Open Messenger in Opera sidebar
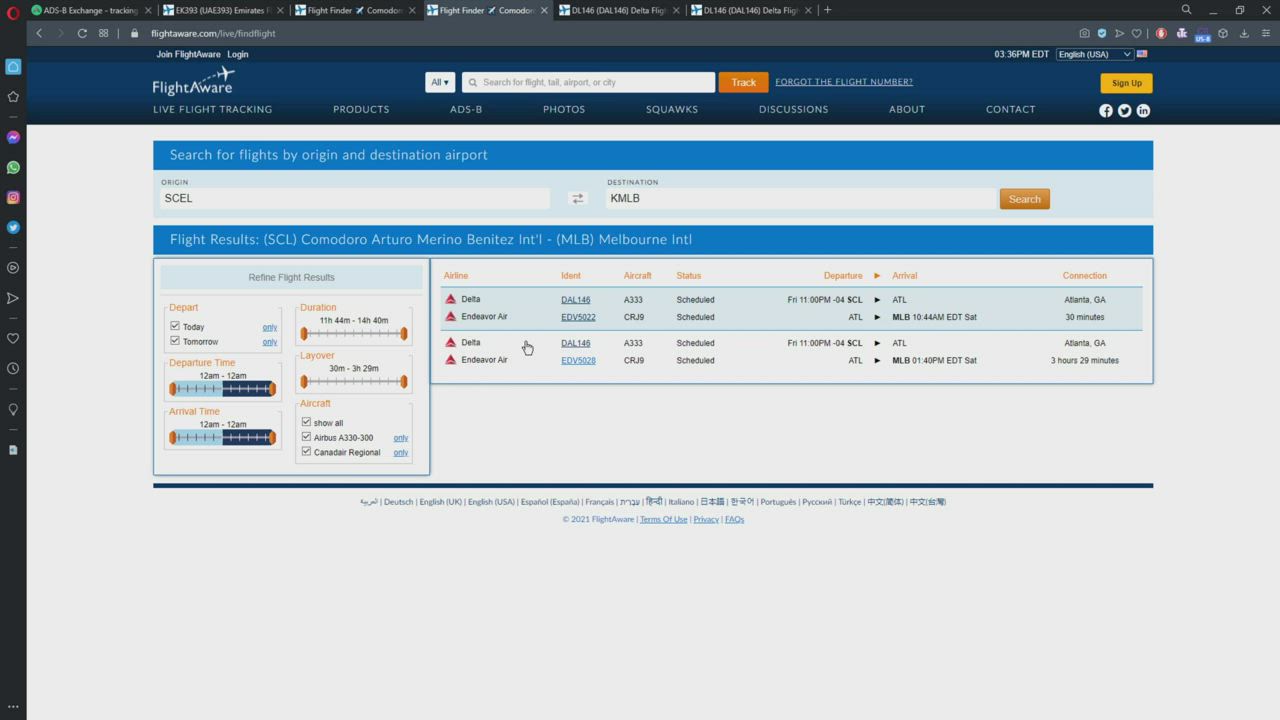This screenshot has height=720, width=1280. click(x=13, y=137)
